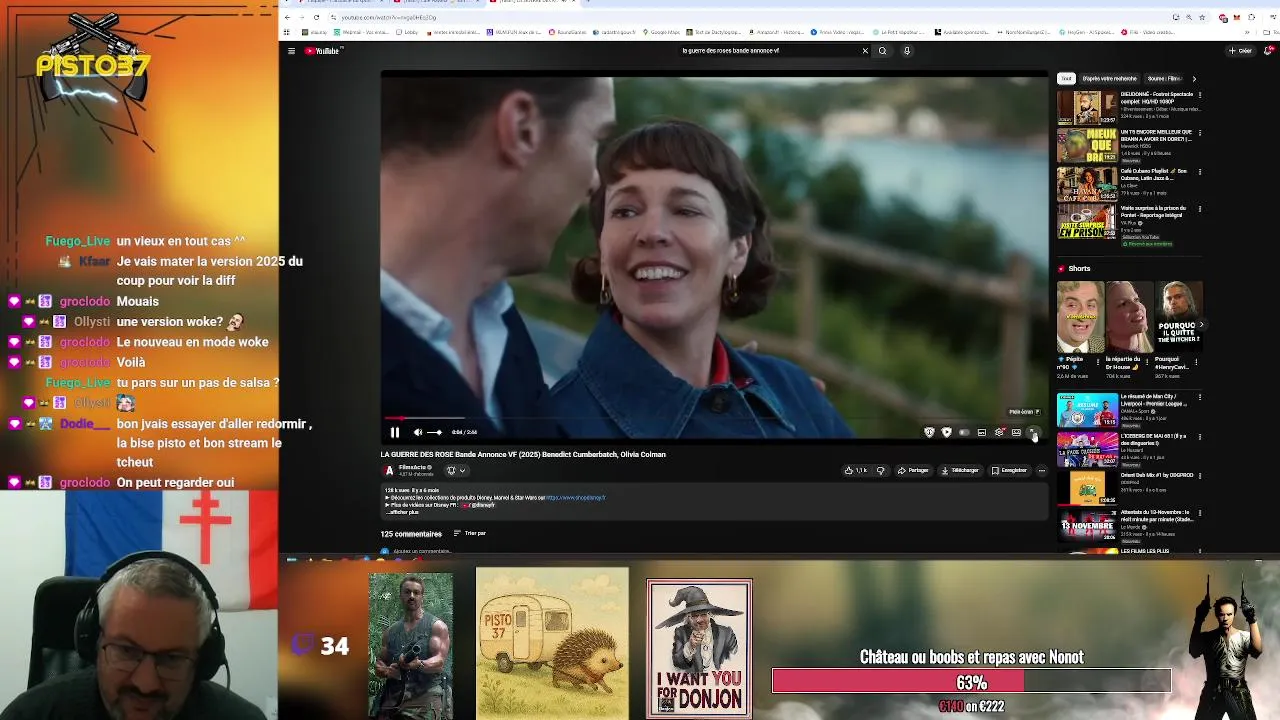Adjust the video volume slider
1280x720 pixels.
coord(435,432)
